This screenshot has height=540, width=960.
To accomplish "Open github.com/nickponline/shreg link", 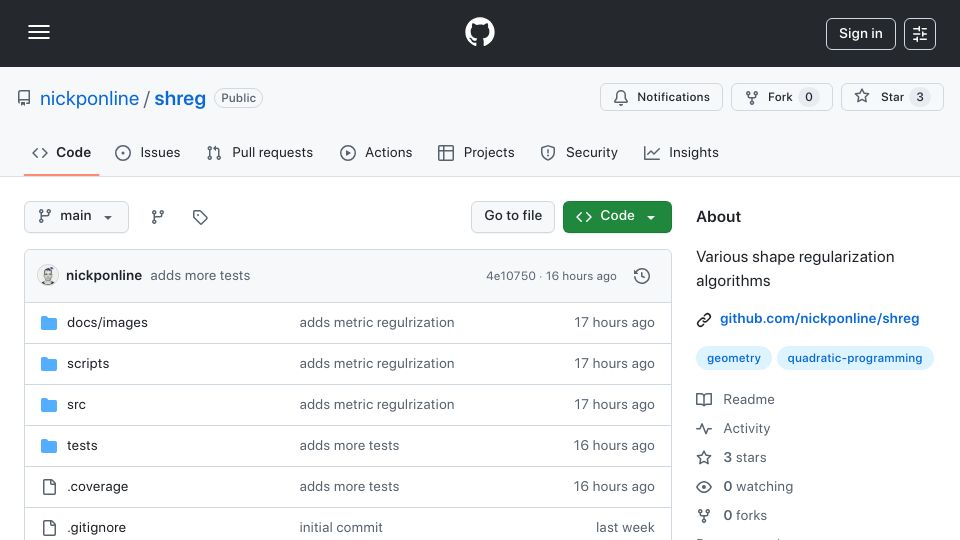I will coord(819,318).
